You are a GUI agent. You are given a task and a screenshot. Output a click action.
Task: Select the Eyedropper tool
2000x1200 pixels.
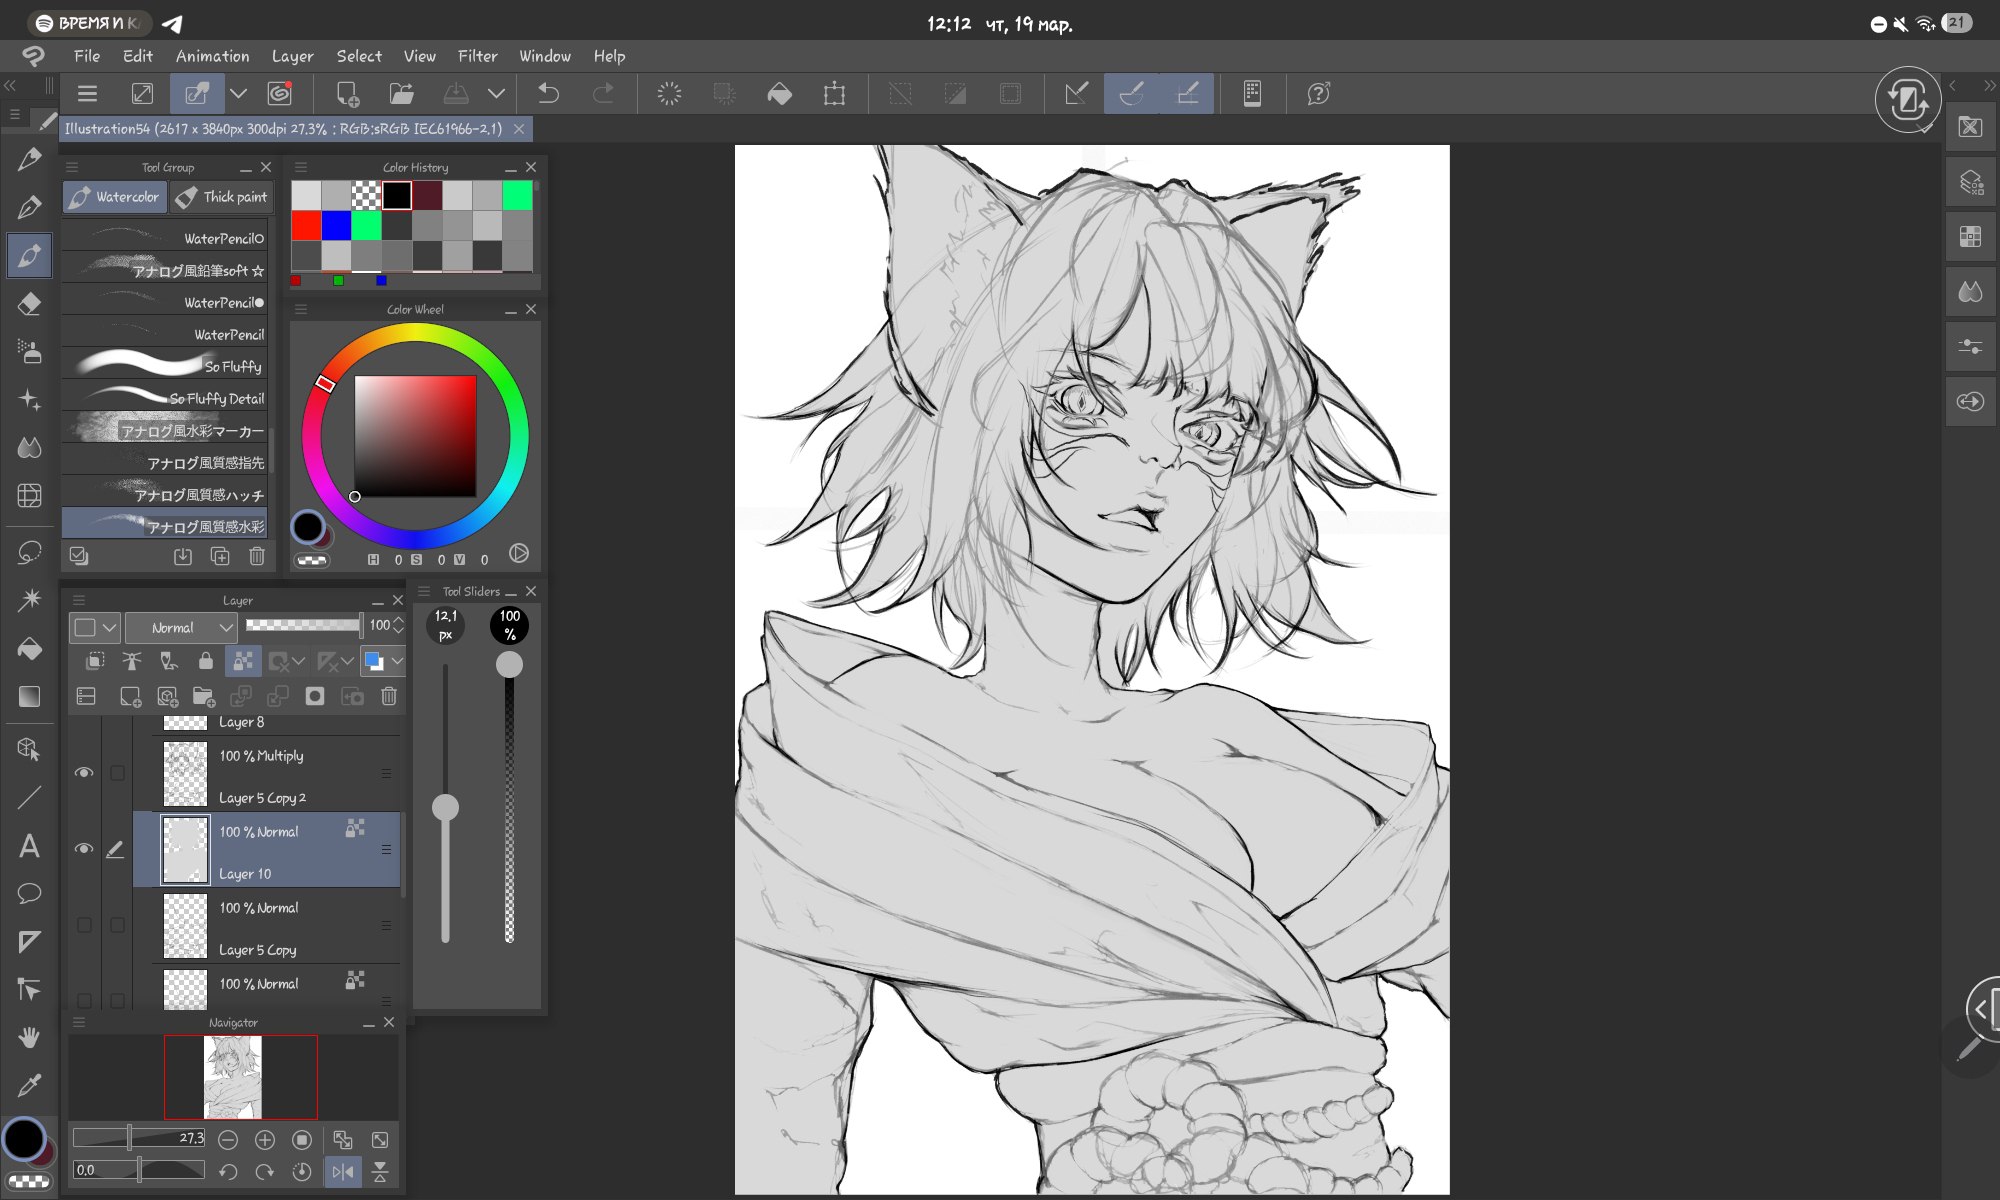point(29,1085)
